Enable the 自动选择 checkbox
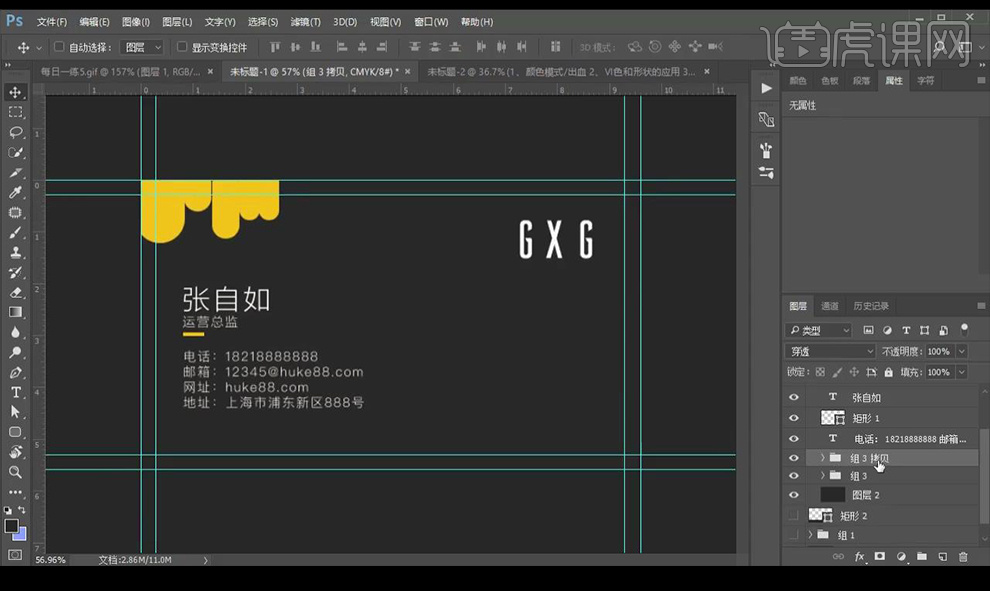The image size is (990, 591). pos(59,47)
